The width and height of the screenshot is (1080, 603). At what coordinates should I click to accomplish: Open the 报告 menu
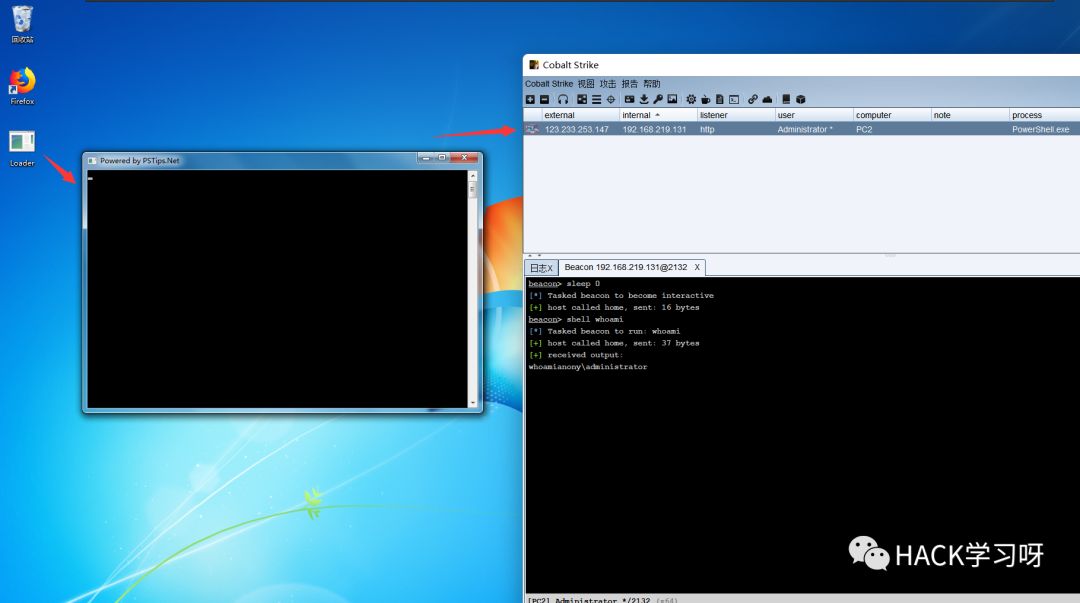(630, 84)
